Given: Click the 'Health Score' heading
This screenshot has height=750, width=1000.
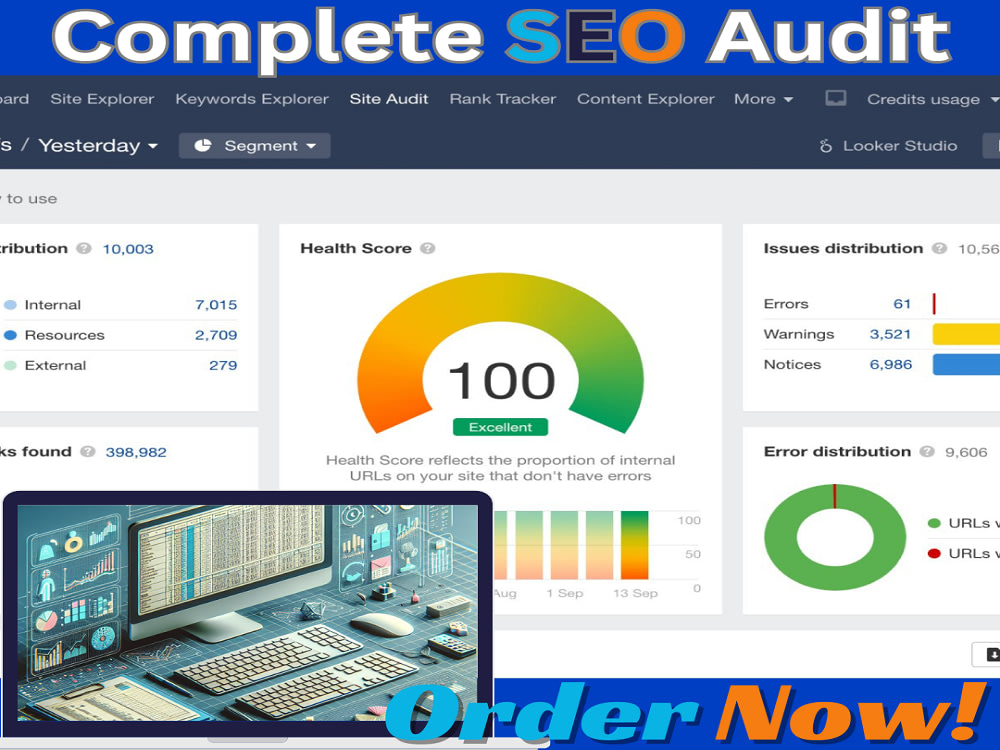Looking at the screenshot, I should click(x=356, y=248).
